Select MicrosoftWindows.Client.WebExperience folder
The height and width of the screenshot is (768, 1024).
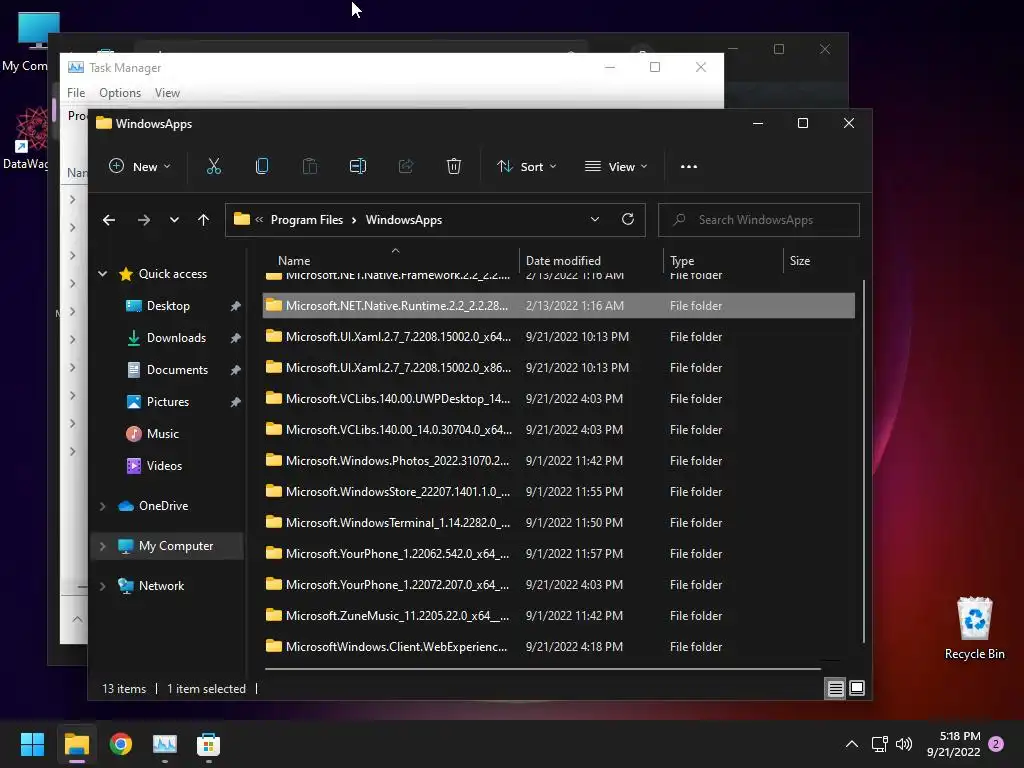point(558,647)
